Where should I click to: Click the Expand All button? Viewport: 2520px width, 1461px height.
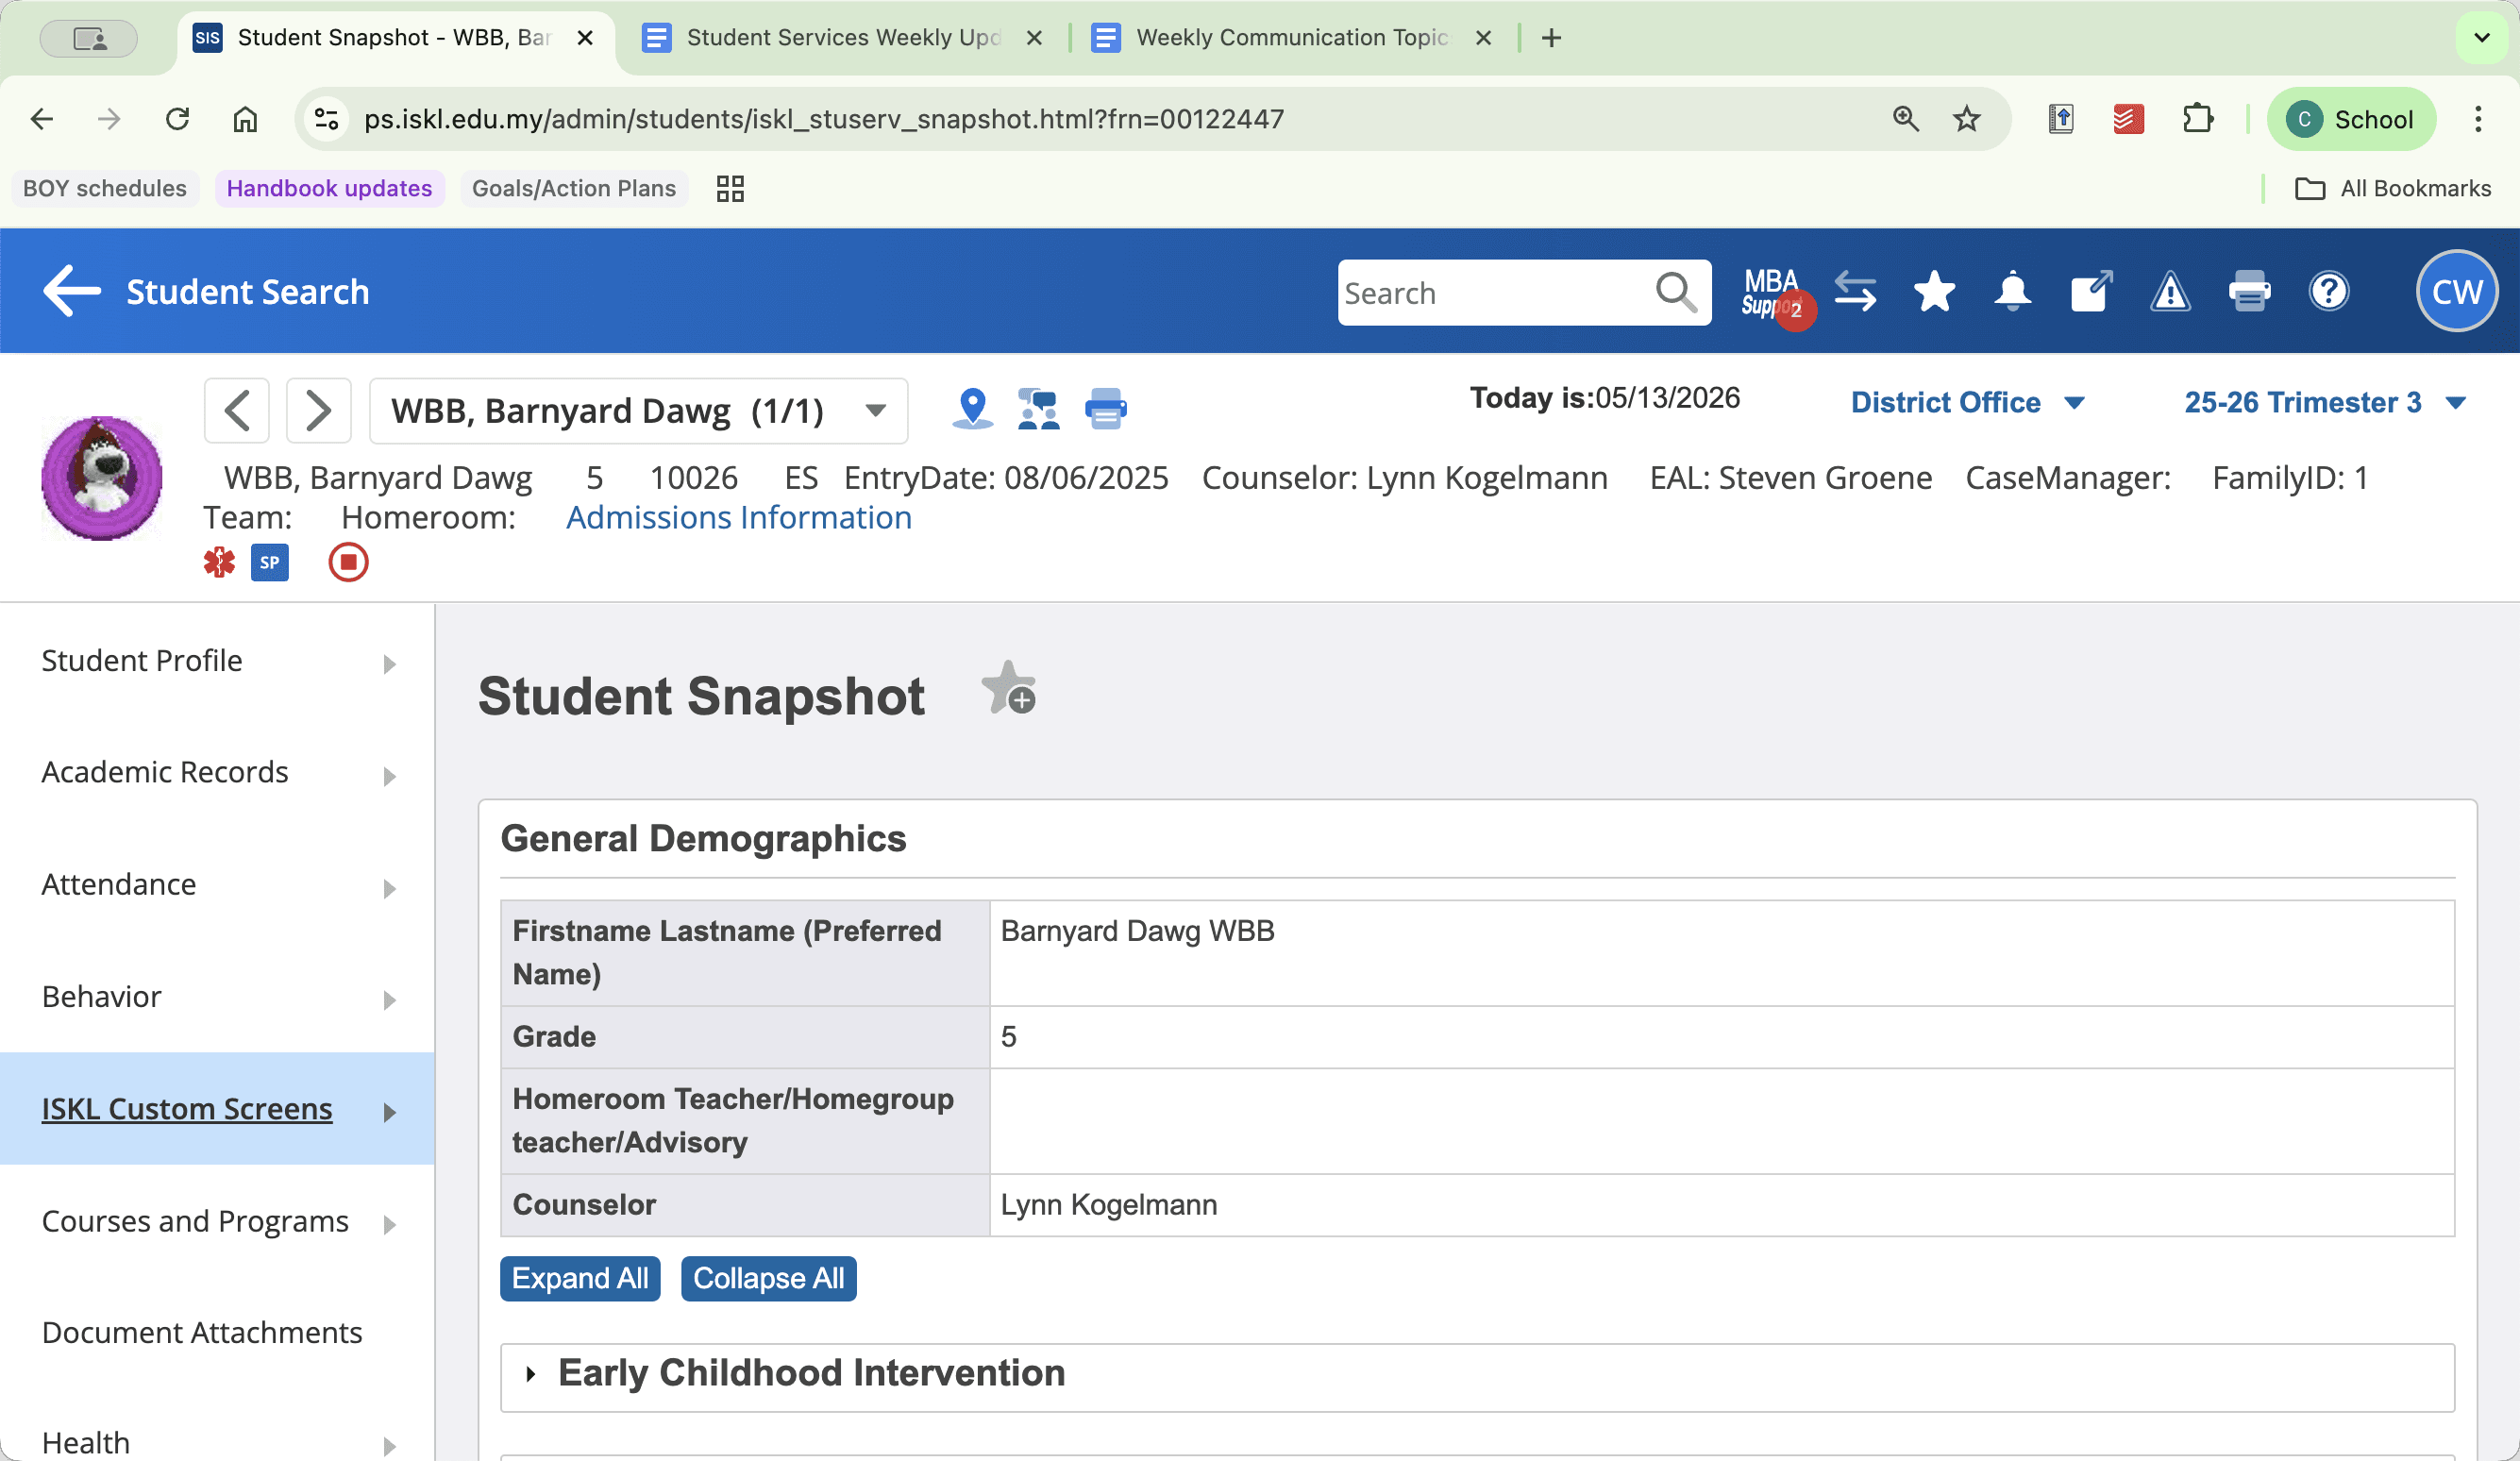580,1279
